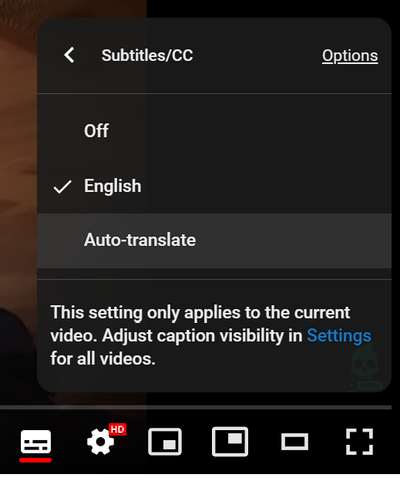Enable picture-in-picture mode icon
400x481 pixels.
click(230, 441)
